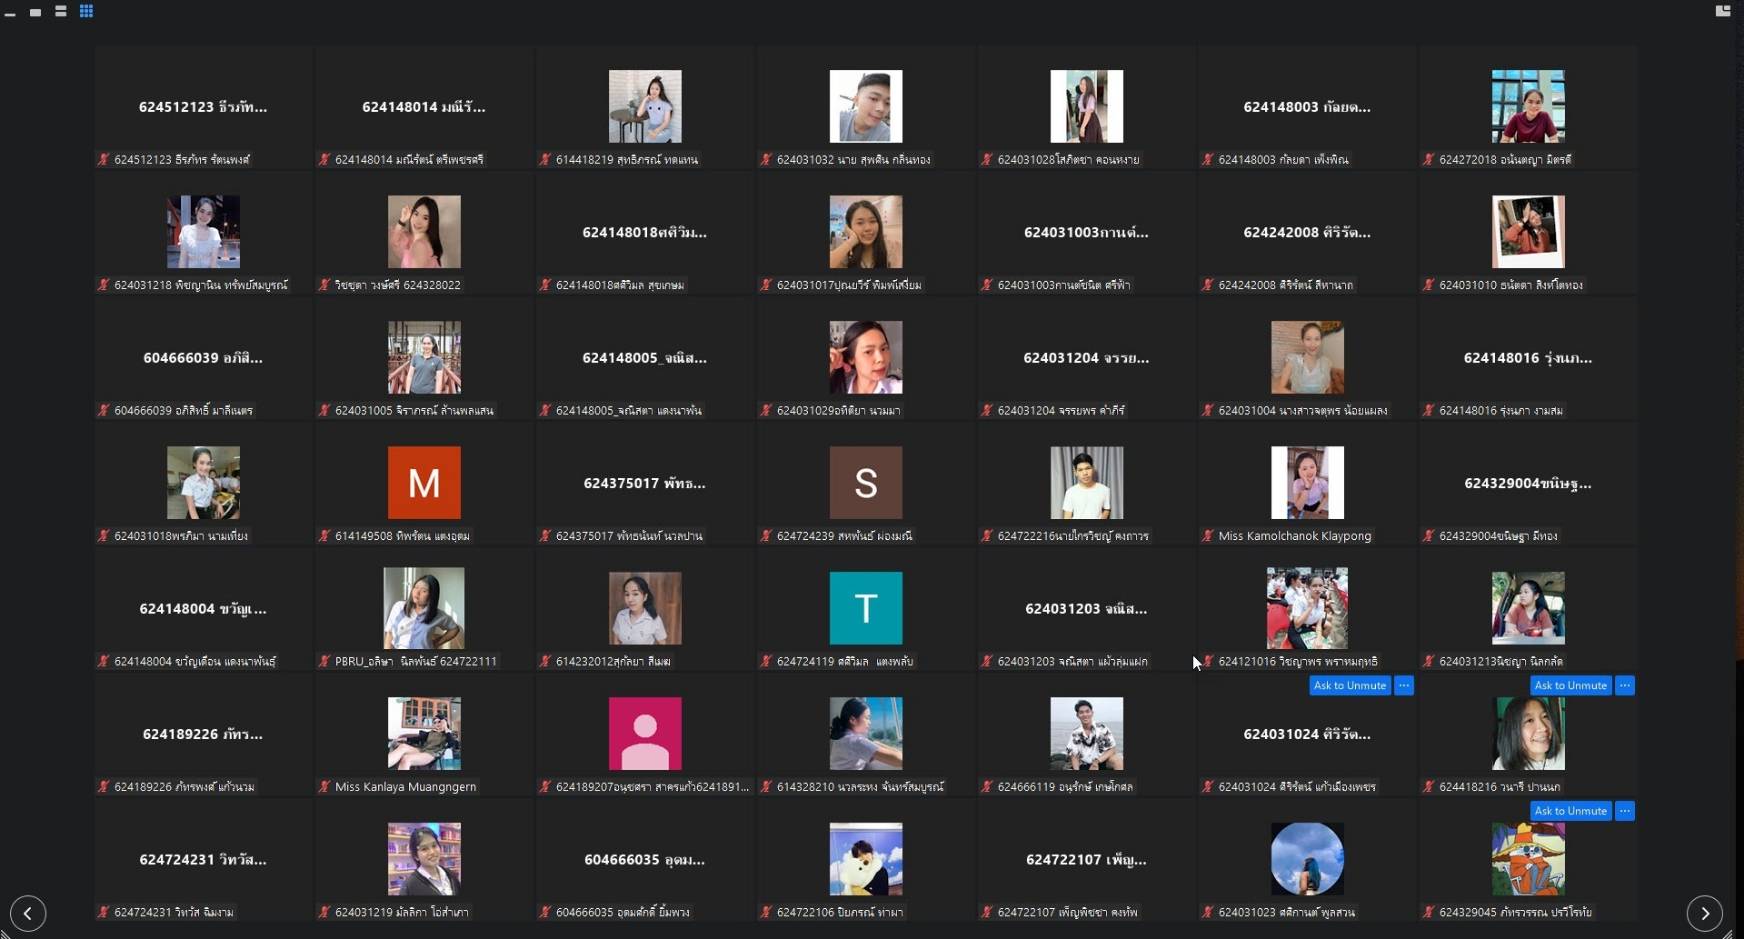
Task: Select the pink default silhouette avatar tile
Action: (645, 733)
